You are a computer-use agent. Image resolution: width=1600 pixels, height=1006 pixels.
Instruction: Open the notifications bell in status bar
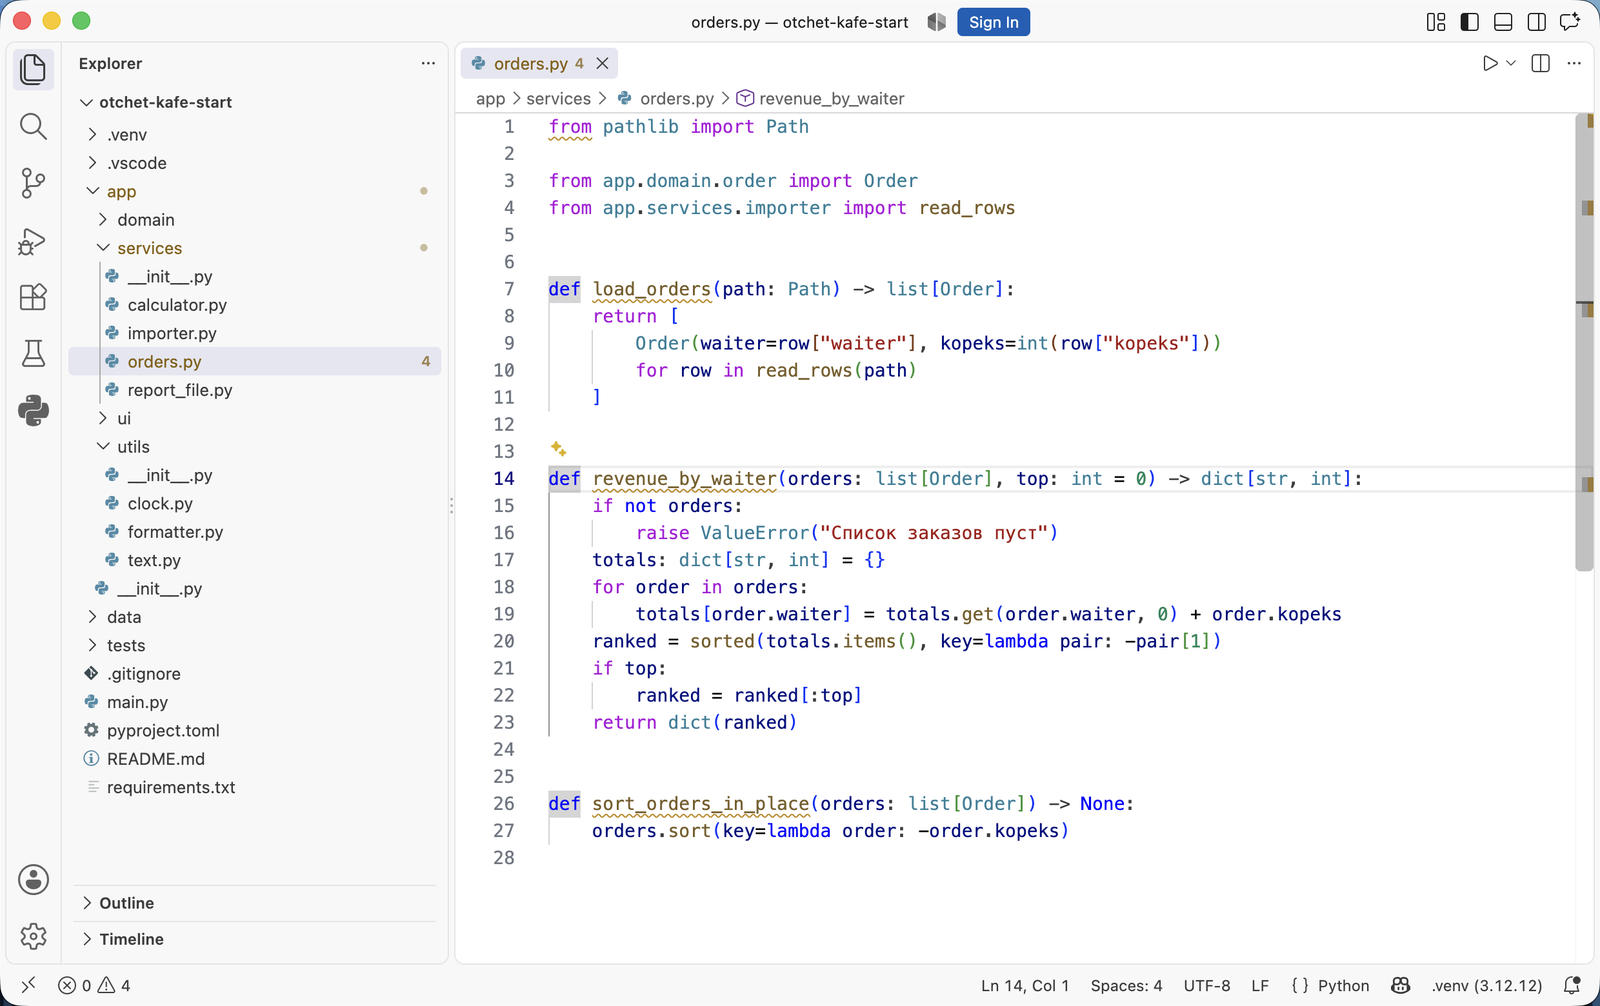(1572, 985)
